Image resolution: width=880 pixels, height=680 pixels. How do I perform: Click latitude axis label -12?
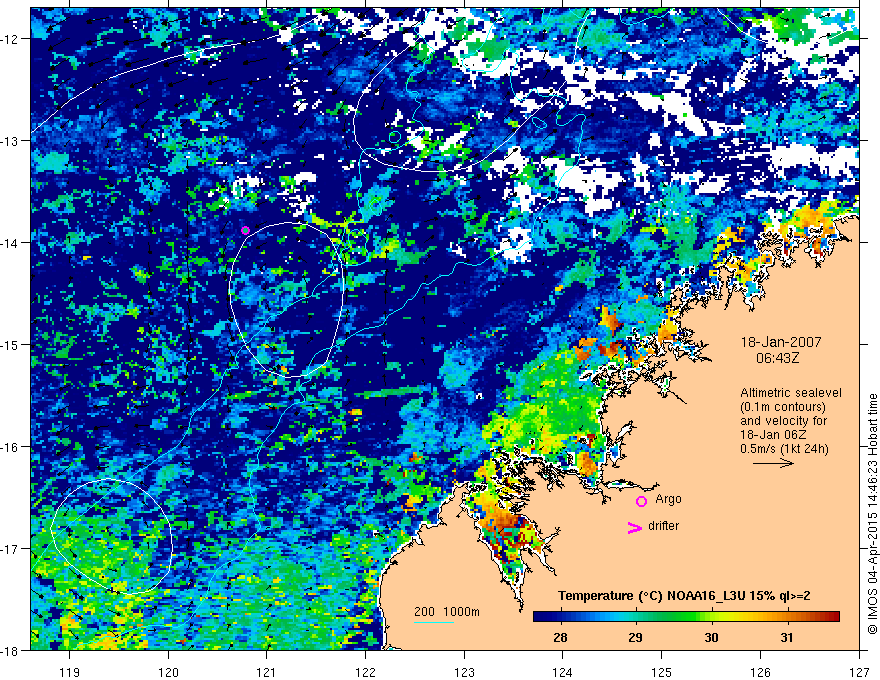(10, 39)
